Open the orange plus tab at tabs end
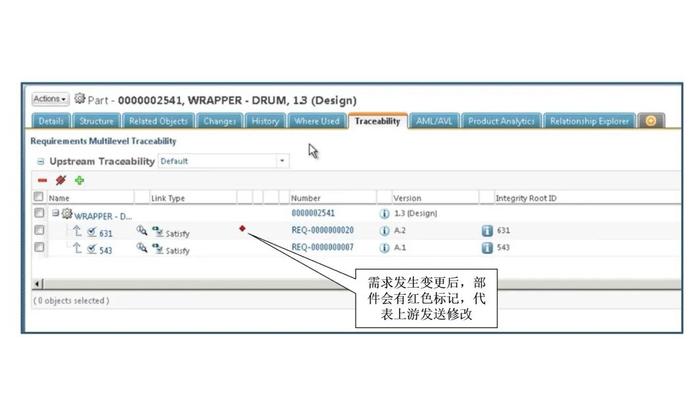 651,121
